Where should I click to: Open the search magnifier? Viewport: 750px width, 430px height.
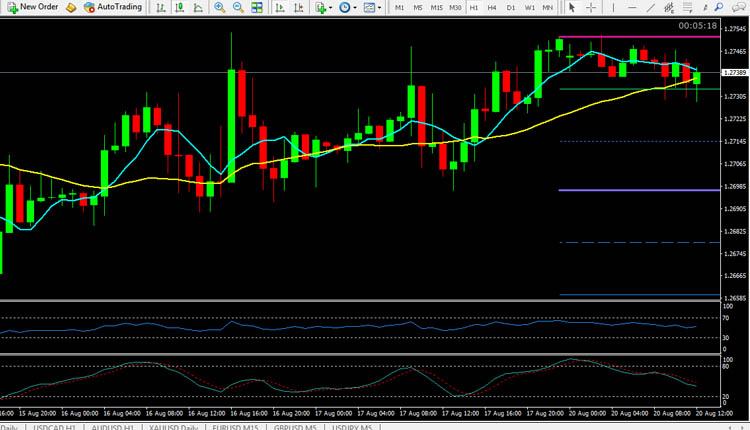(719, 8)
